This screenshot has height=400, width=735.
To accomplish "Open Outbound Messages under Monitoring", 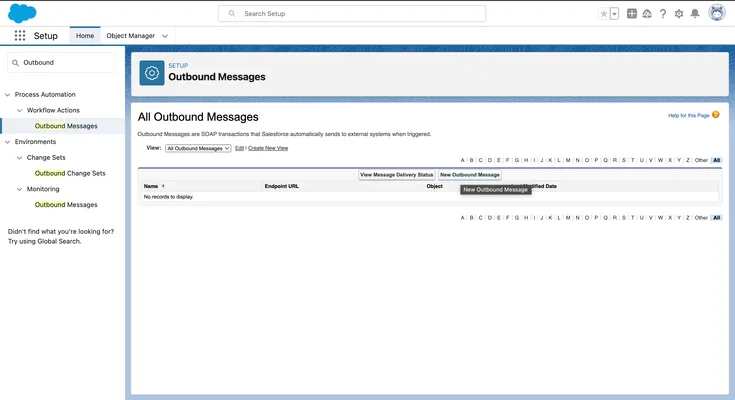I will (66, 205).
